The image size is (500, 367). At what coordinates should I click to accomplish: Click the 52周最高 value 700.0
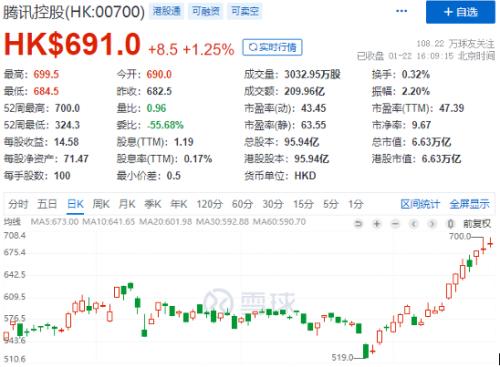67,108
